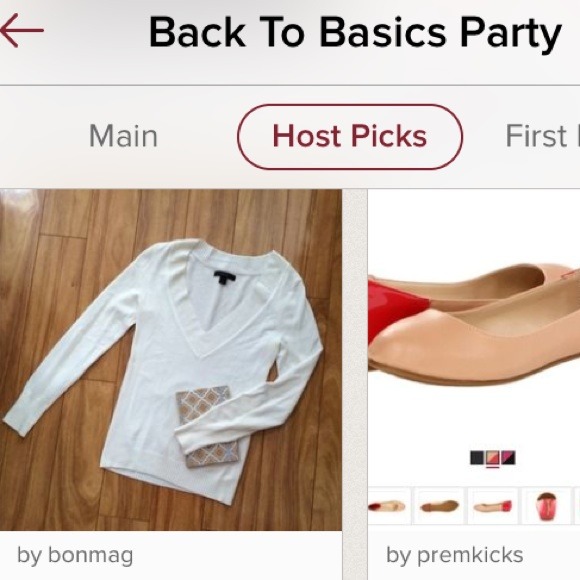The height and width of the screenshot is (580, 580).
Task: Select the brown sole-view shoe thumbnail
Action: point(439,506)
